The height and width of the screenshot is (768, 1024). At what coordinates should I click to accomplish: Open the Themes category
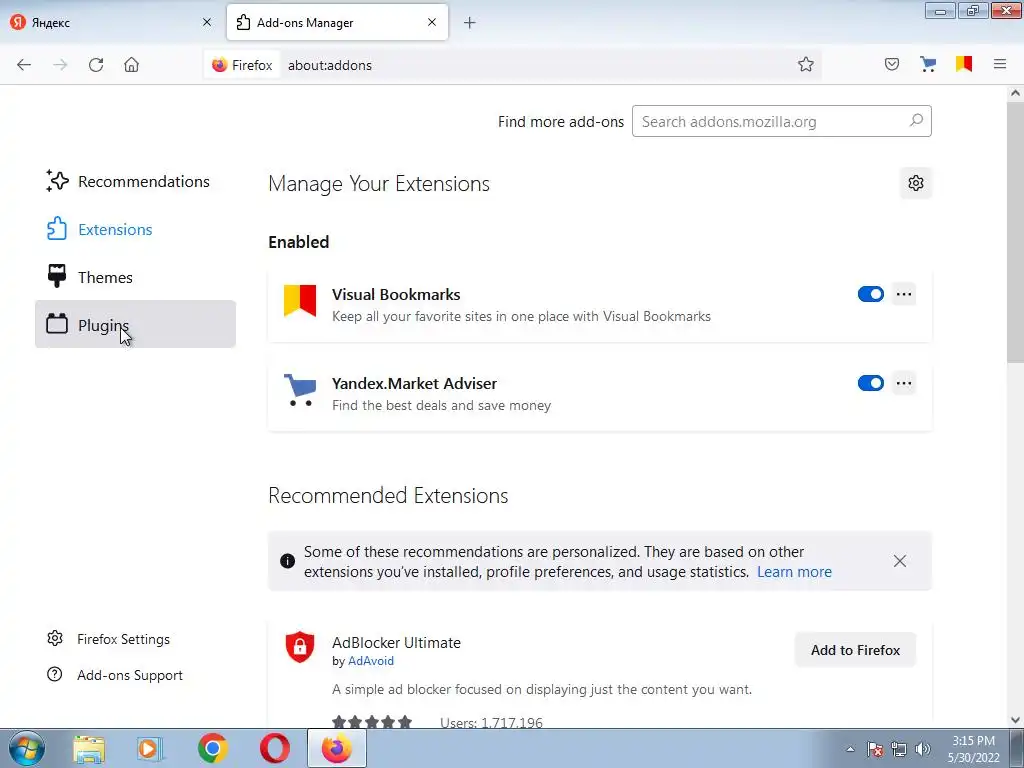tap(135, 277)
